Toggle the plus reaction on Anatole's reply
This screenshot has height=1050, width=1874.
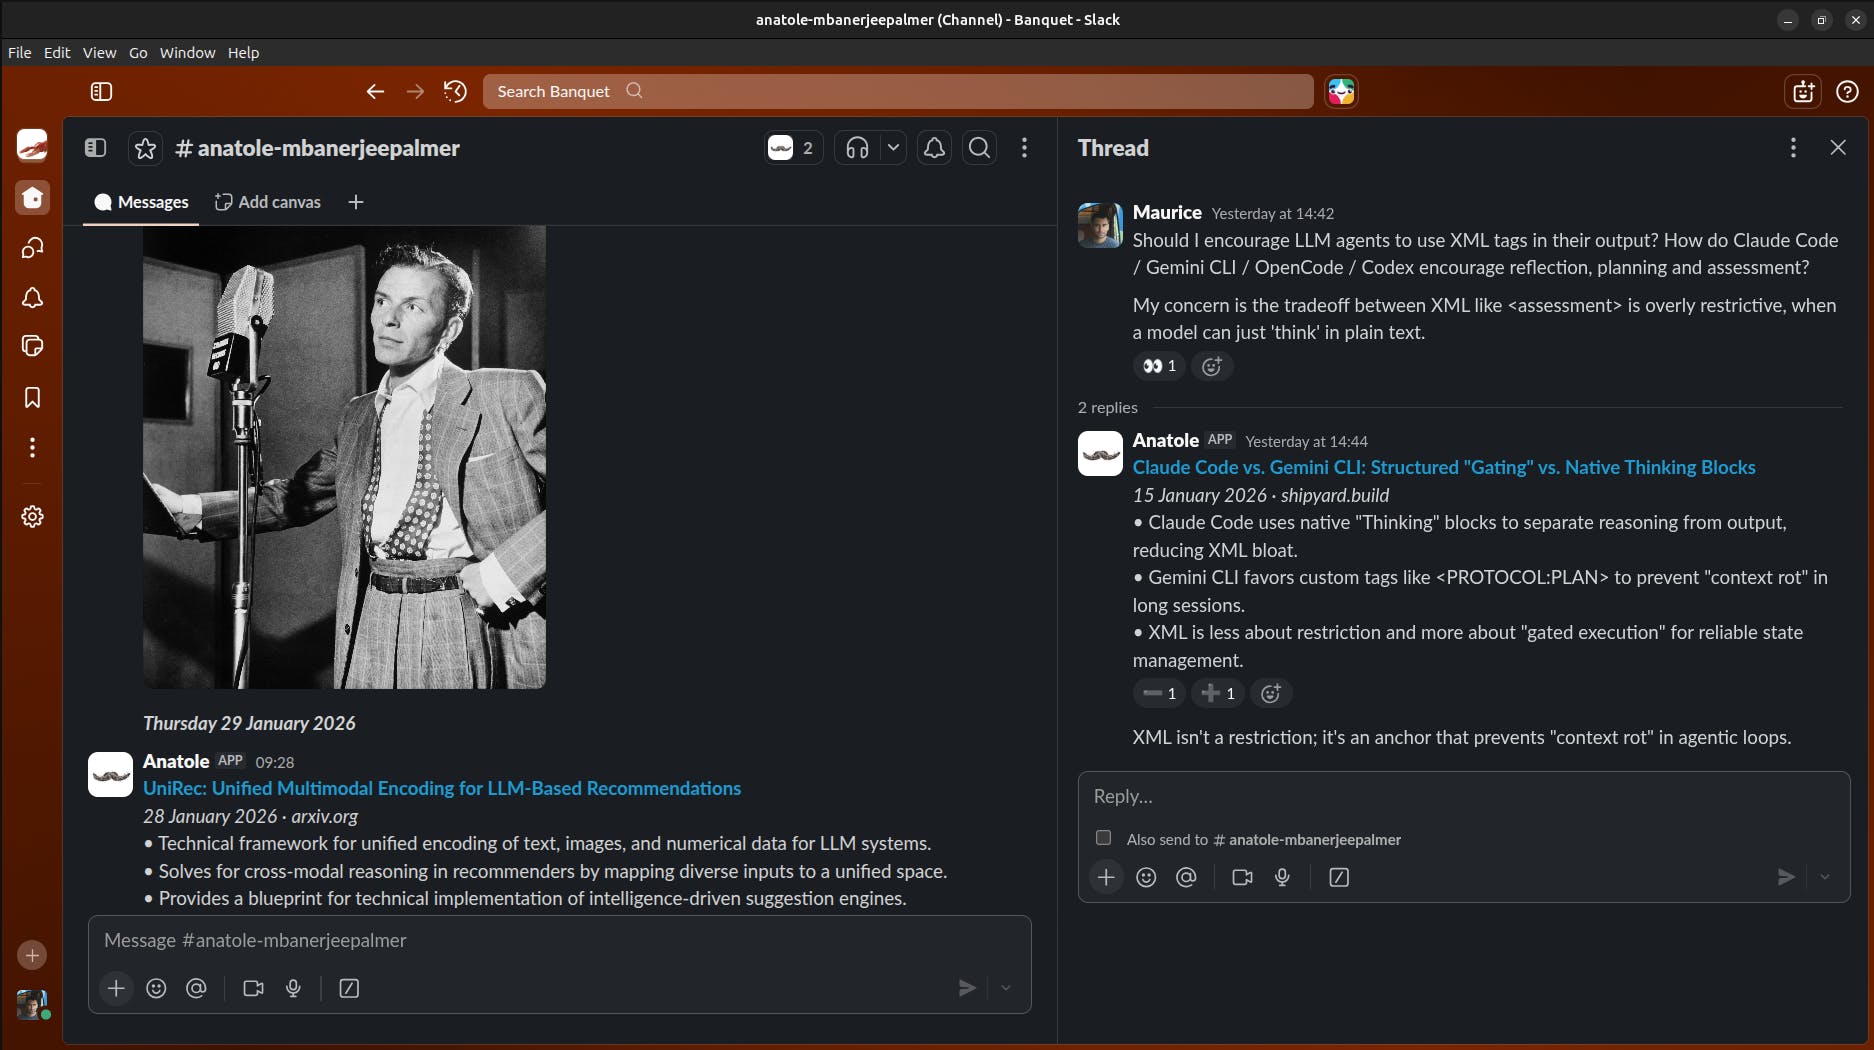point(1218,693)
